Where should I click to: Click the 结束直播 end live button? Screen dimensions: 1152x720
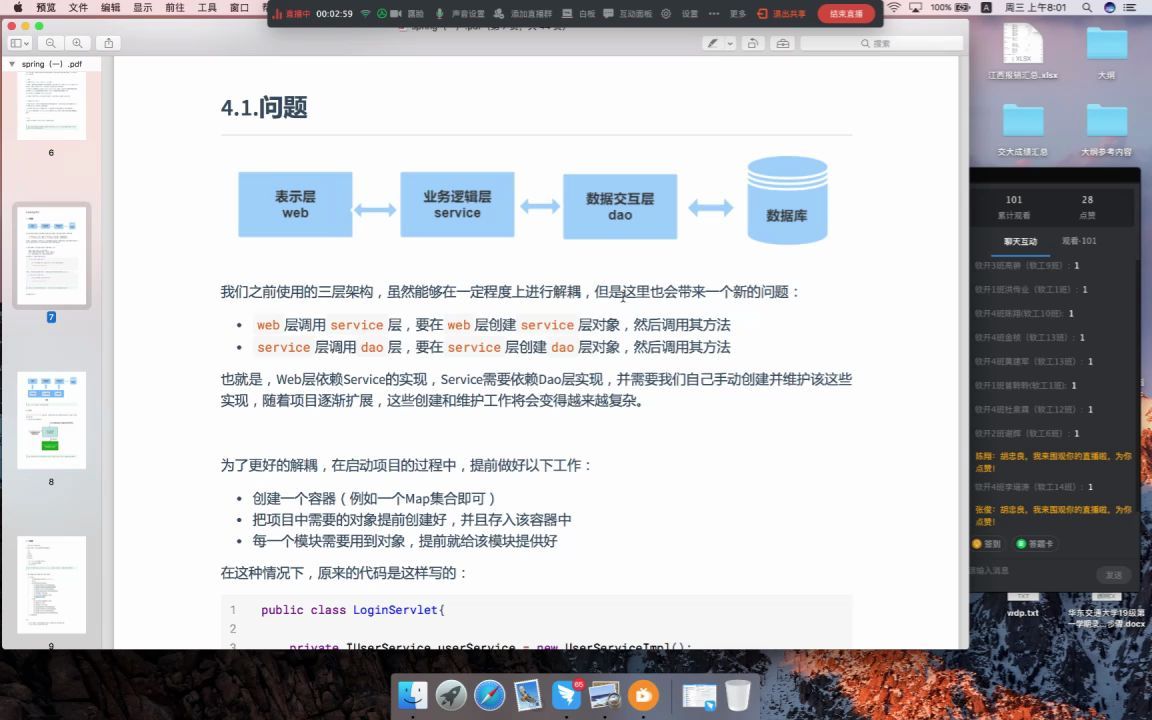tap(846, 14)
